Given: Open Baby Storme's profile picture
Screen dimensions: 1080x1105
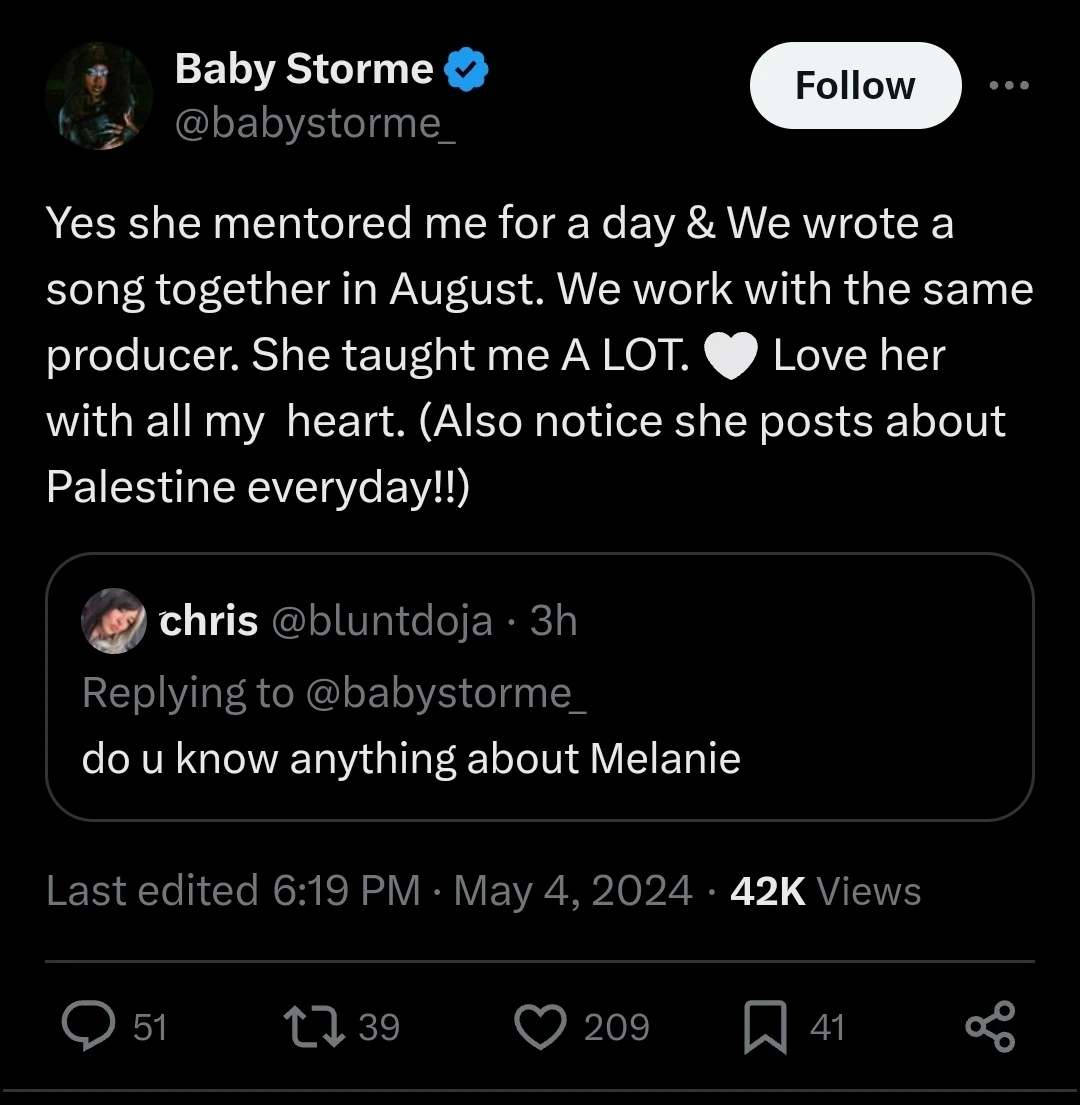Looking at the screenshot, I should pyautogui.click(x=98, y=97).
